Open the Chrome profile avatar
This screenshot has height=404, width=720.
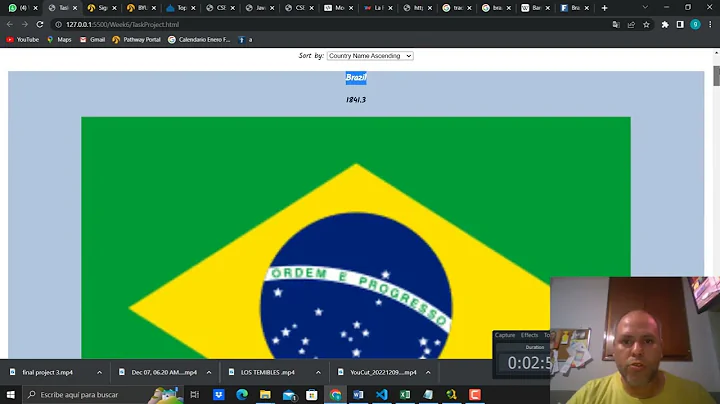pyautogui.click(x=695, y=24)
